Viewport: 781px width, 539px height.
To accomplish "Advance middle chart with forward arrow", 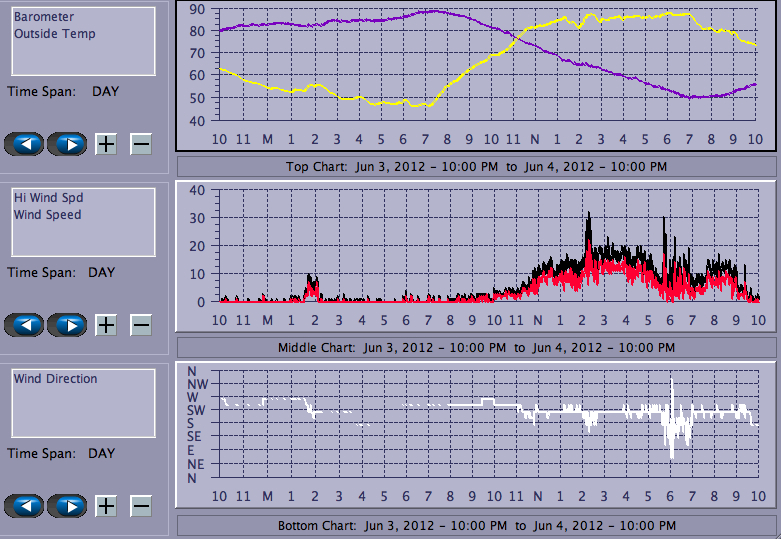I will click(68, 325).
